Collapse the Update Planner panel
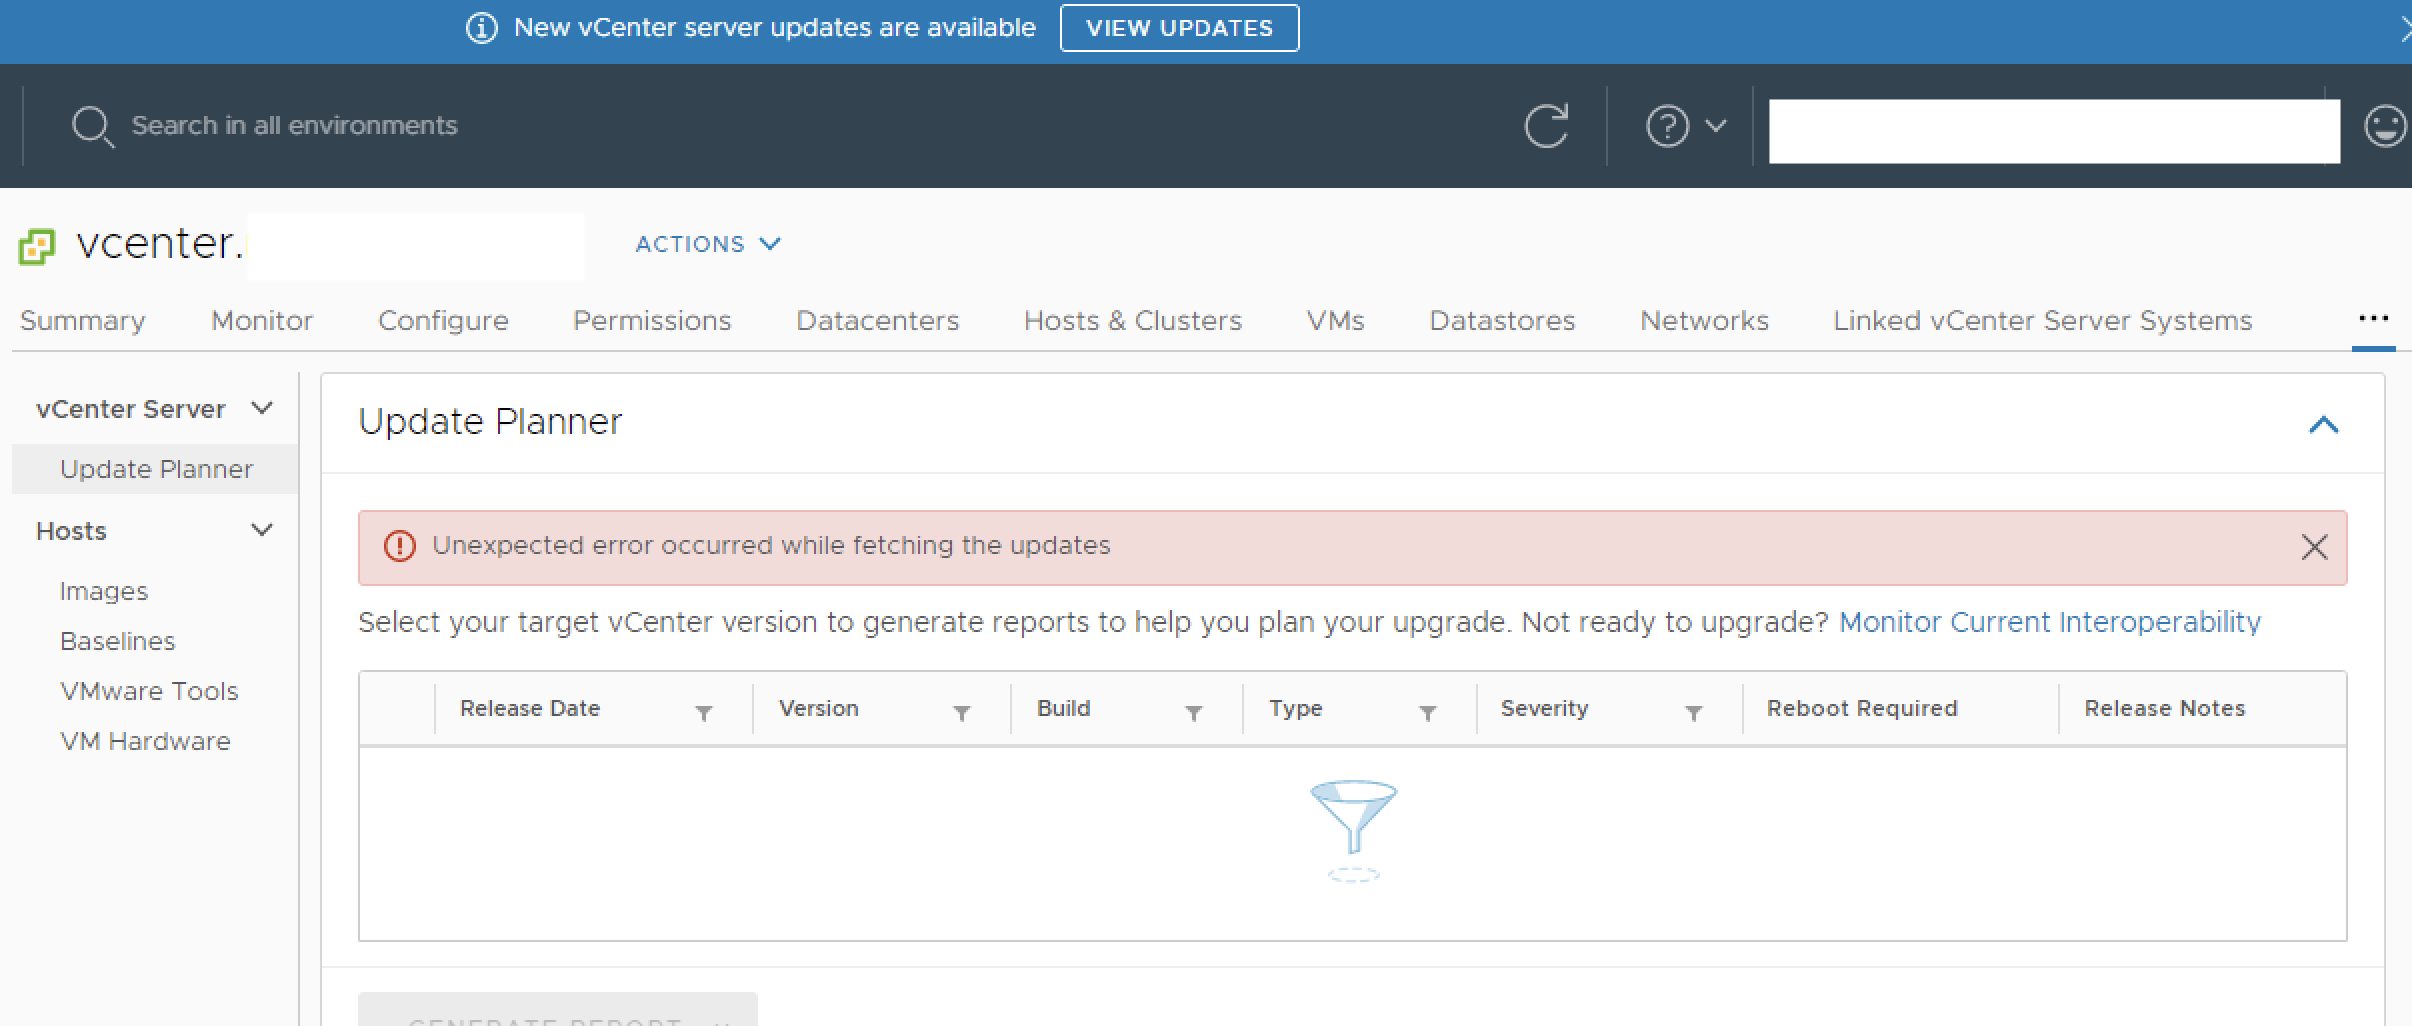 tap(2323, 425)
